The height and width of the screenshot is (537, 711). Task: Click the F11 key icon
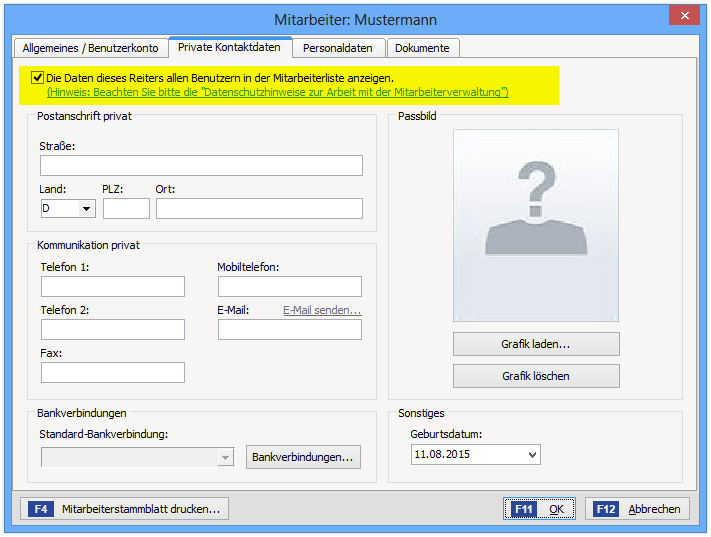pos(524,509)
